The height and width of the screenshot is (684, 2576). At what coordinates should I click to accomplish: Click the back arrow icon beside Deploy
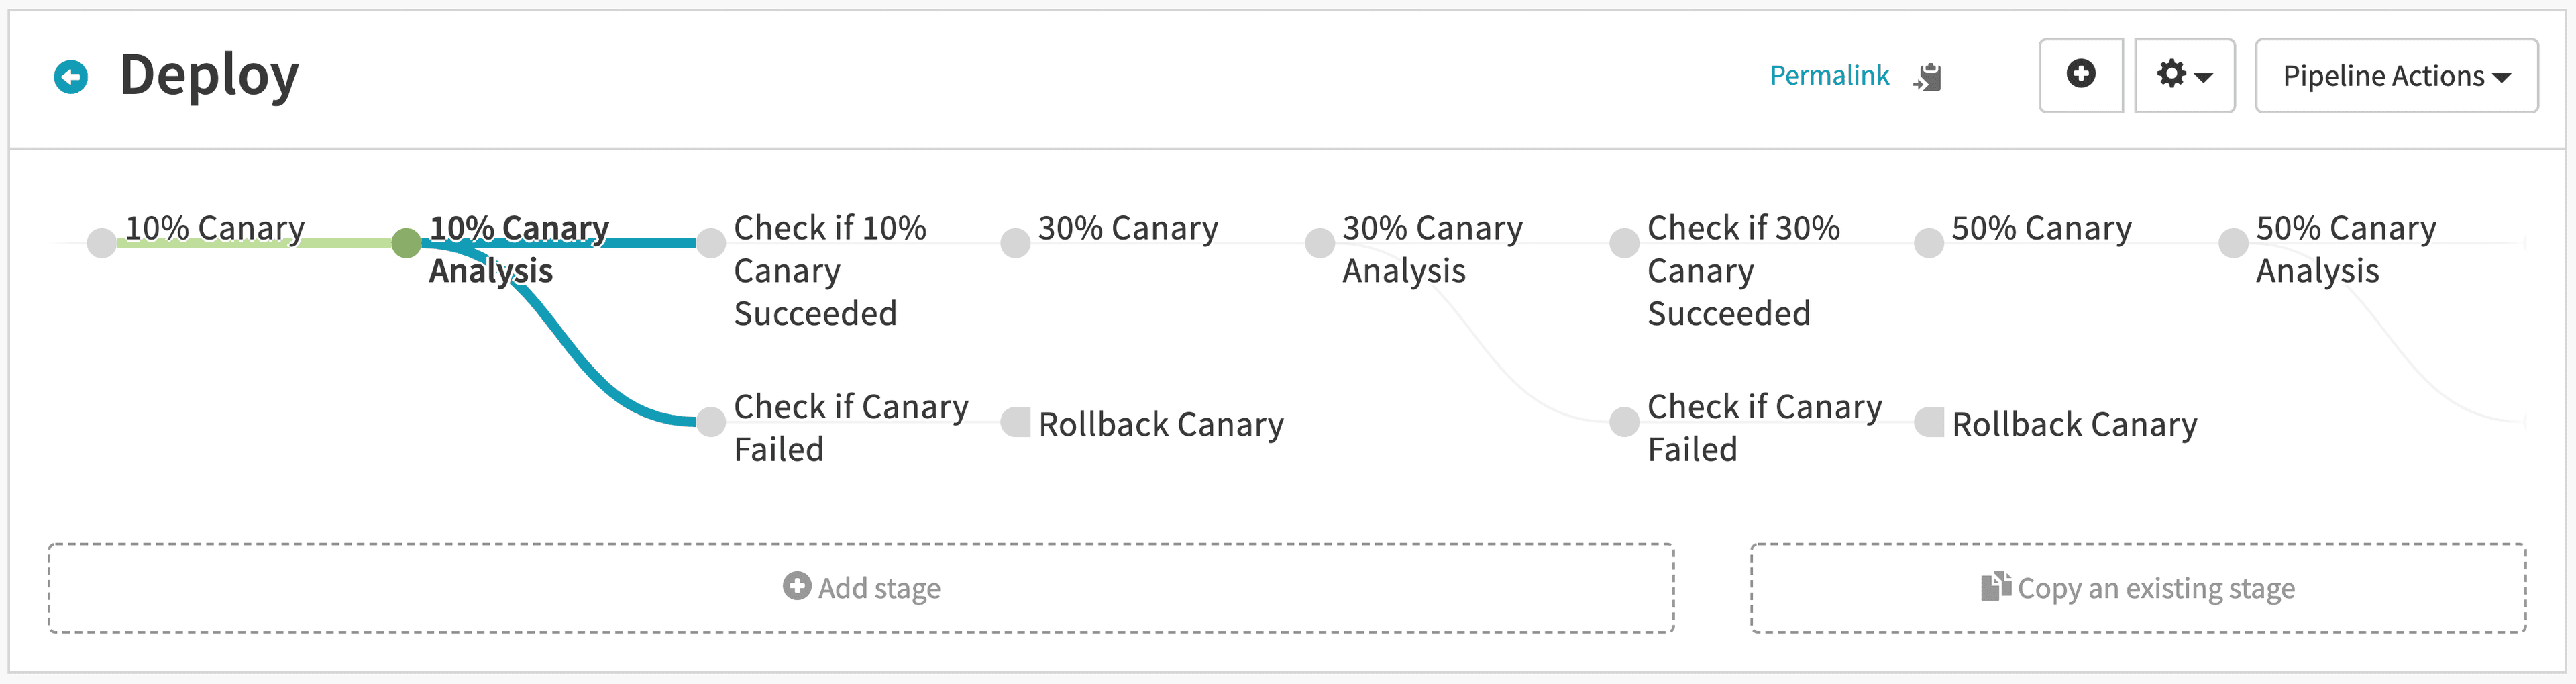[71, 77]
